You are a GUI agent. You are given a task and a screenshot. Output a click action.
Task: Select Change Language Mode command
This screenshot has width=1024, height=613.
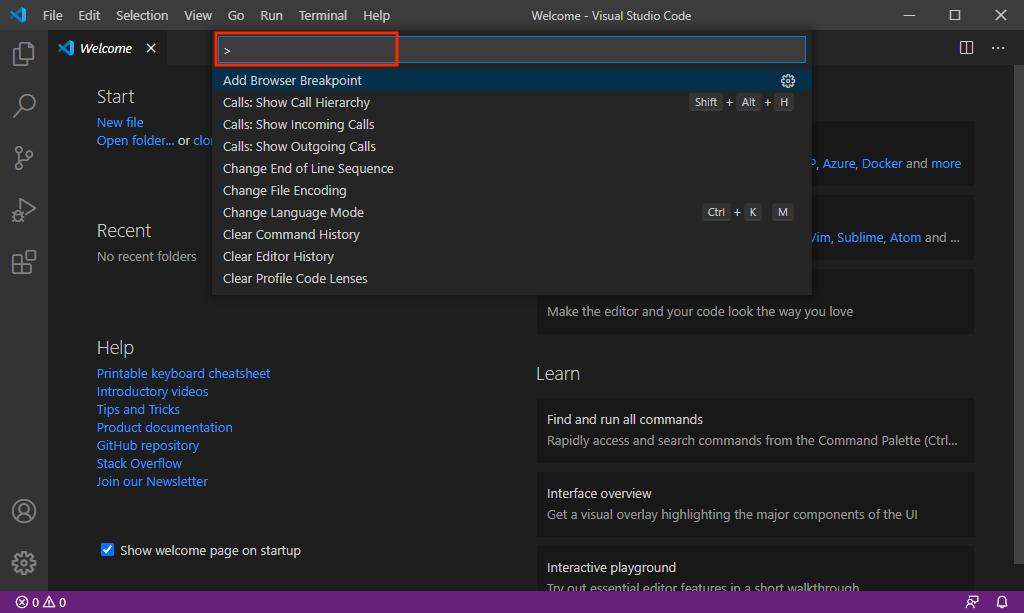pyautogui.click(x=293, y=213)
